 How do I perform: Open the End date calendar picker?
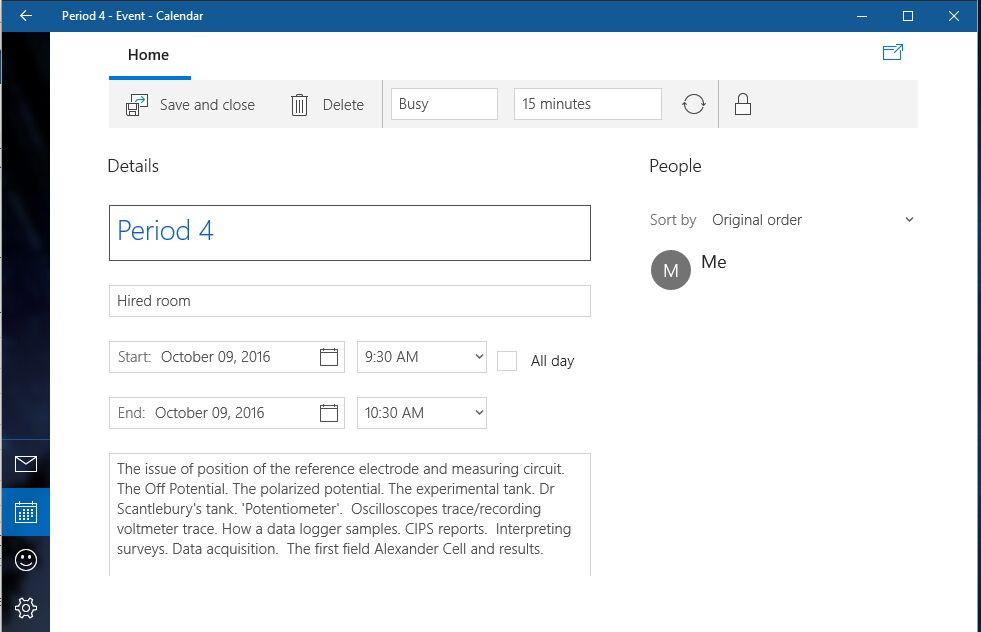point(328,413)
